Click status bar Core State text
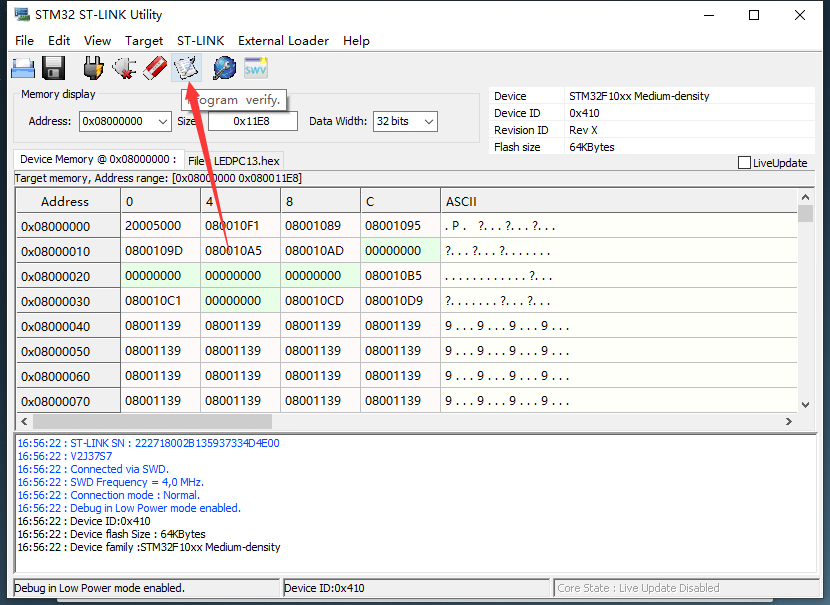The width and height of the screenshot is (830, 605). pyautogui.click(x=638, y=588)
